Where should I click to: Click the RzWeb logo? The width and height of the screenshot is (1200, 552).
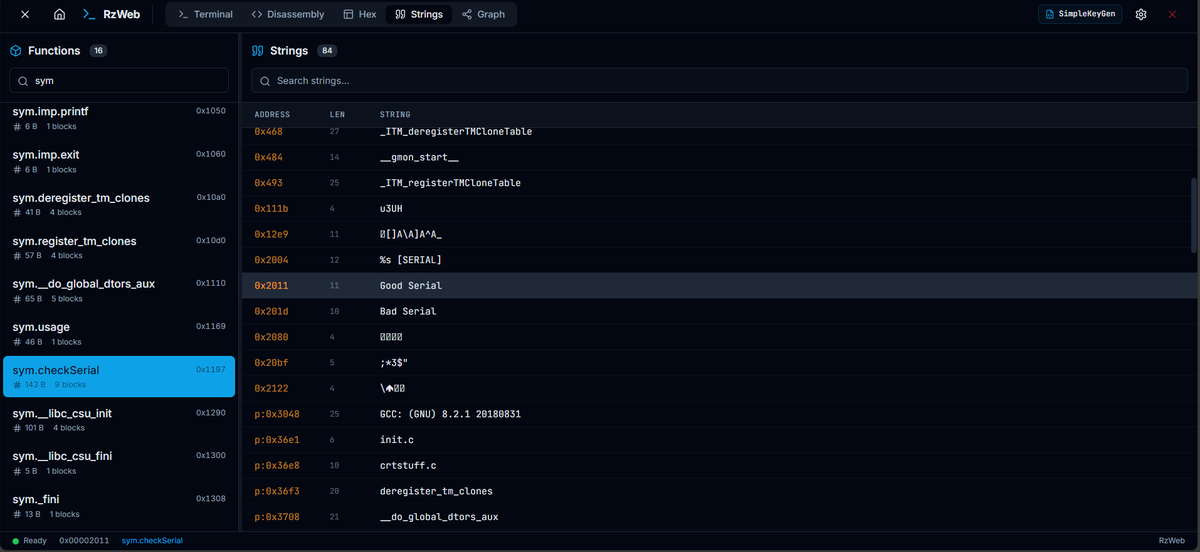[111, 15]
